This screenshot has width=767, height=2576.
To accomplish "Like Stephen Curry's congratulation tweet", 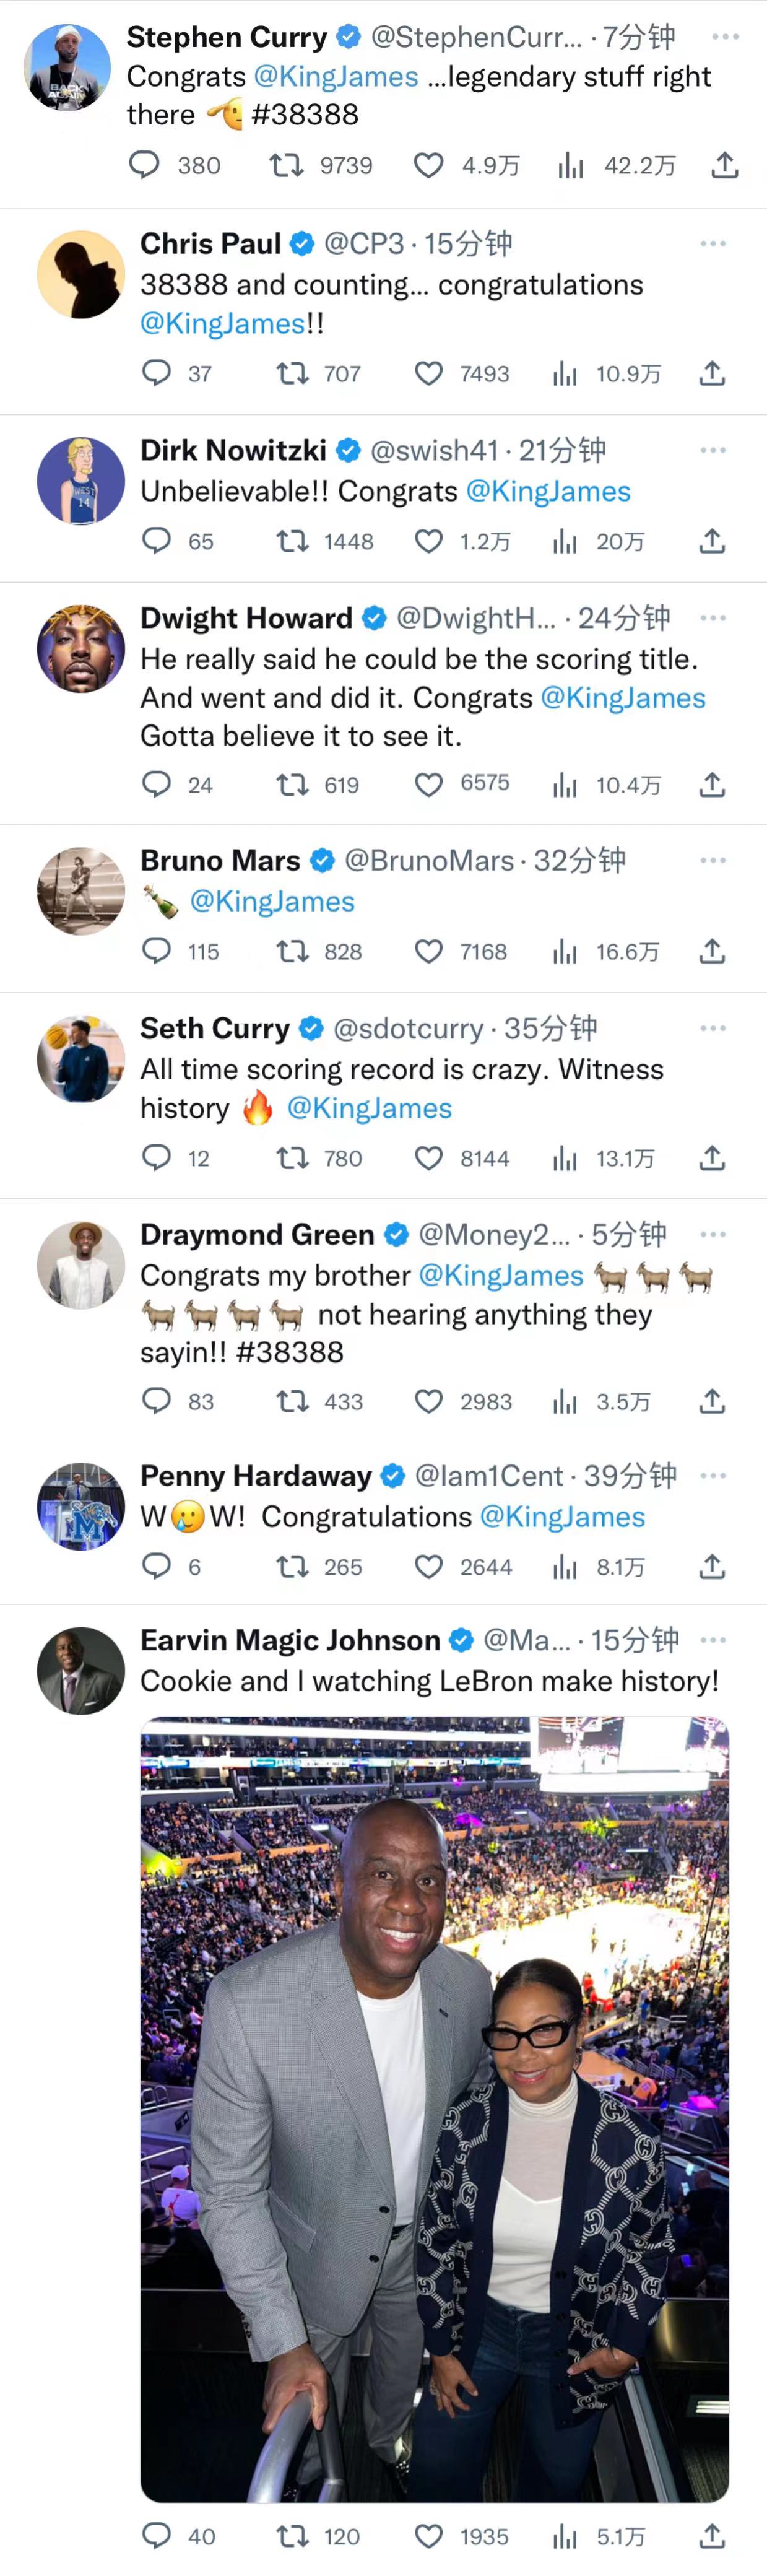I will (x=429, y=165).
